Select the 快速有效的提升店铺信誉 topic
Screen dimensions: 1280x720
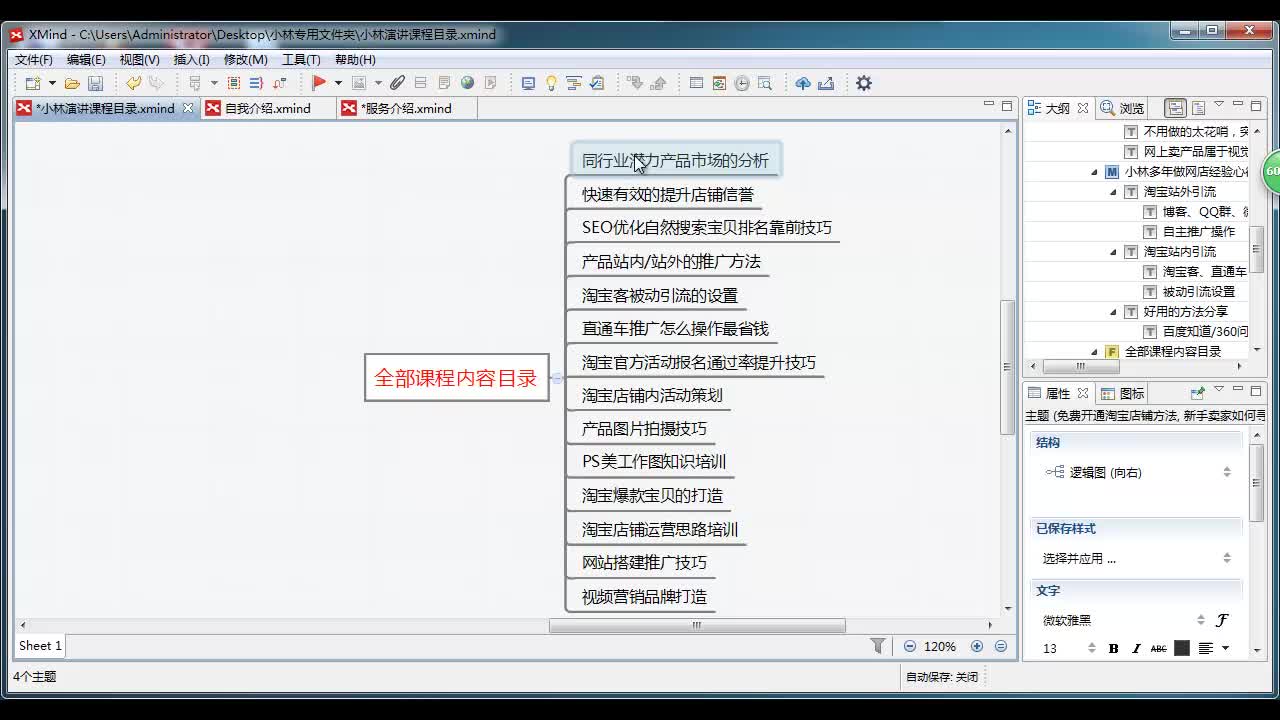tap(668, 194)
